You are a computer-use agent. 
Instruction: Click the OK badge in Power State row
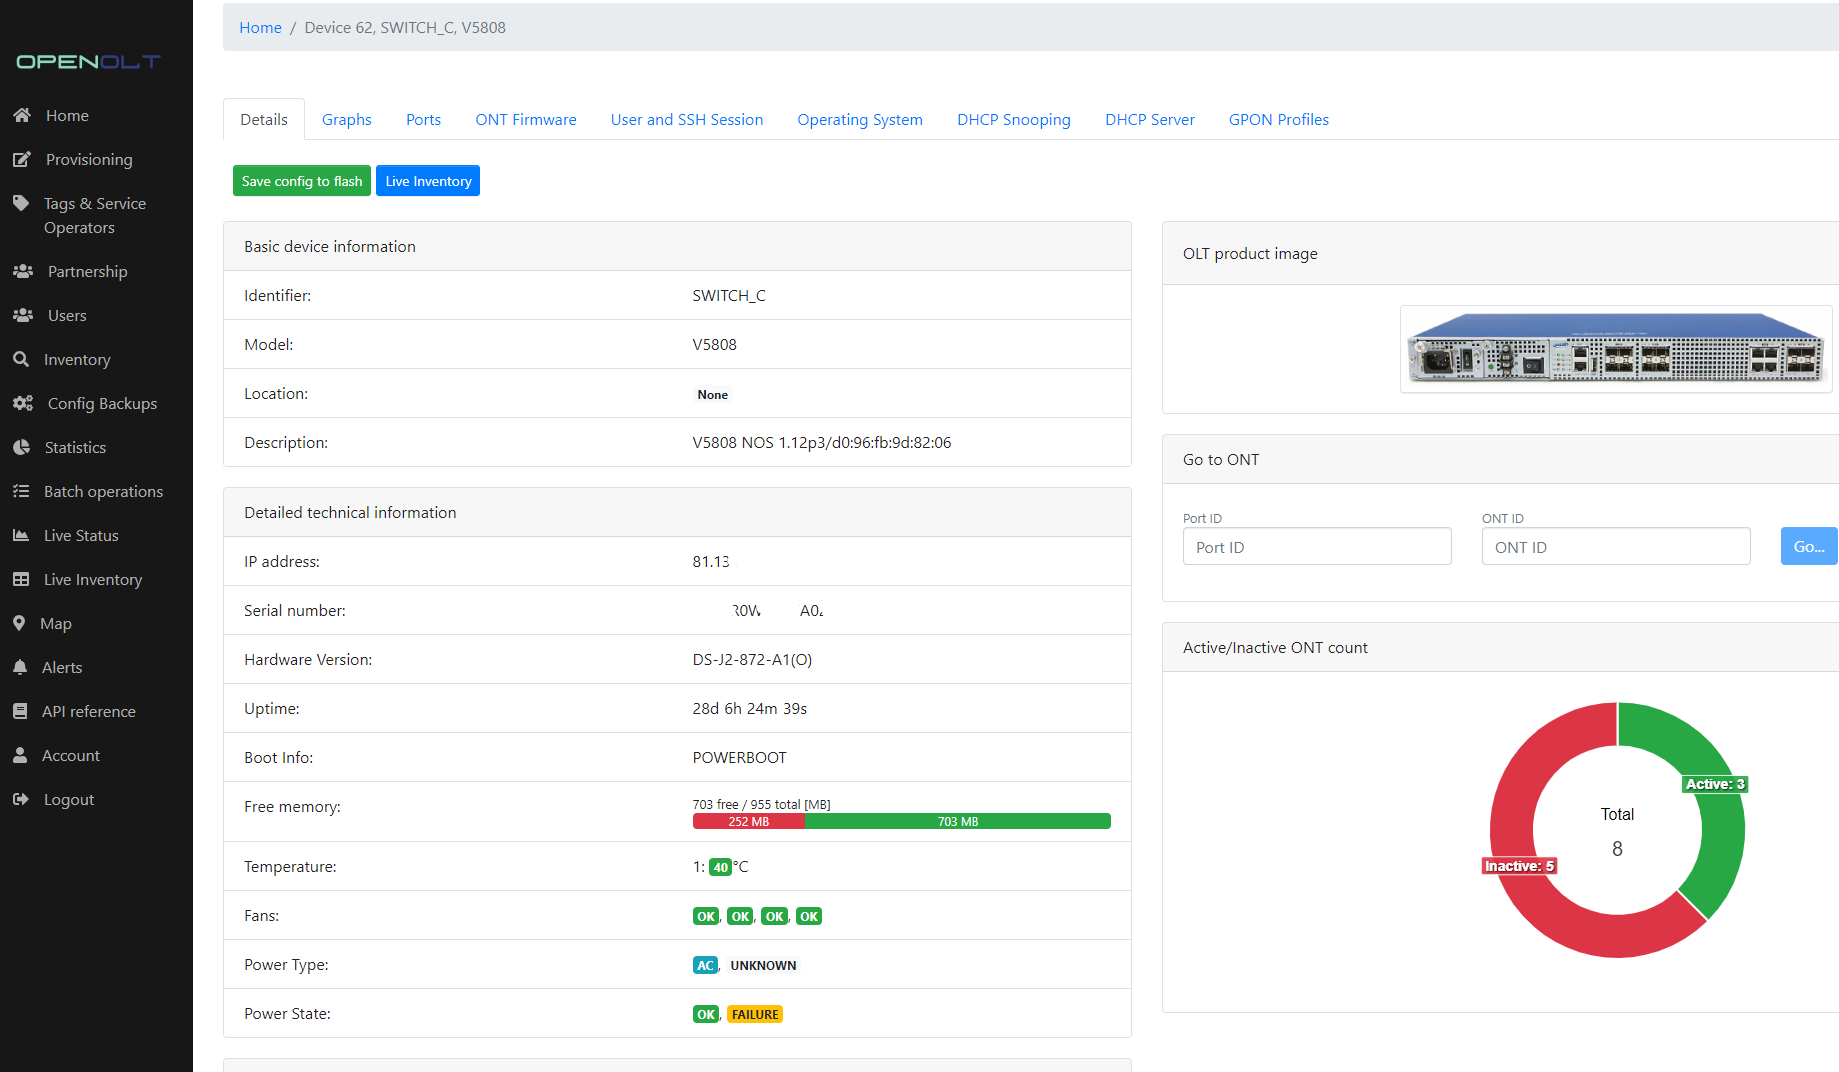click(706, 1014)
